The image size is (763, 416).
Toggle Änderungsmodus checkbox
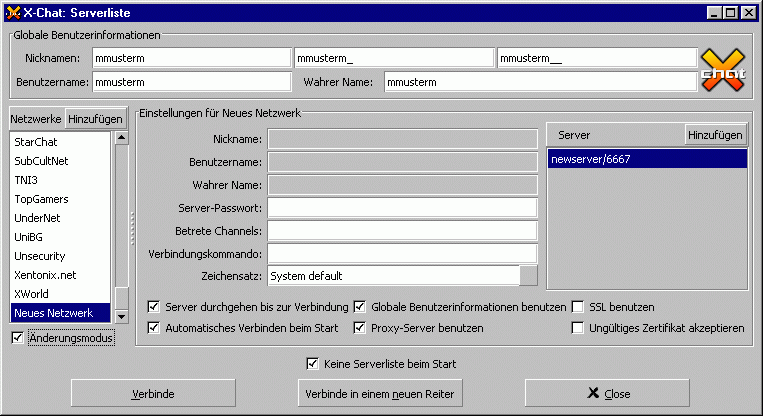18,337
